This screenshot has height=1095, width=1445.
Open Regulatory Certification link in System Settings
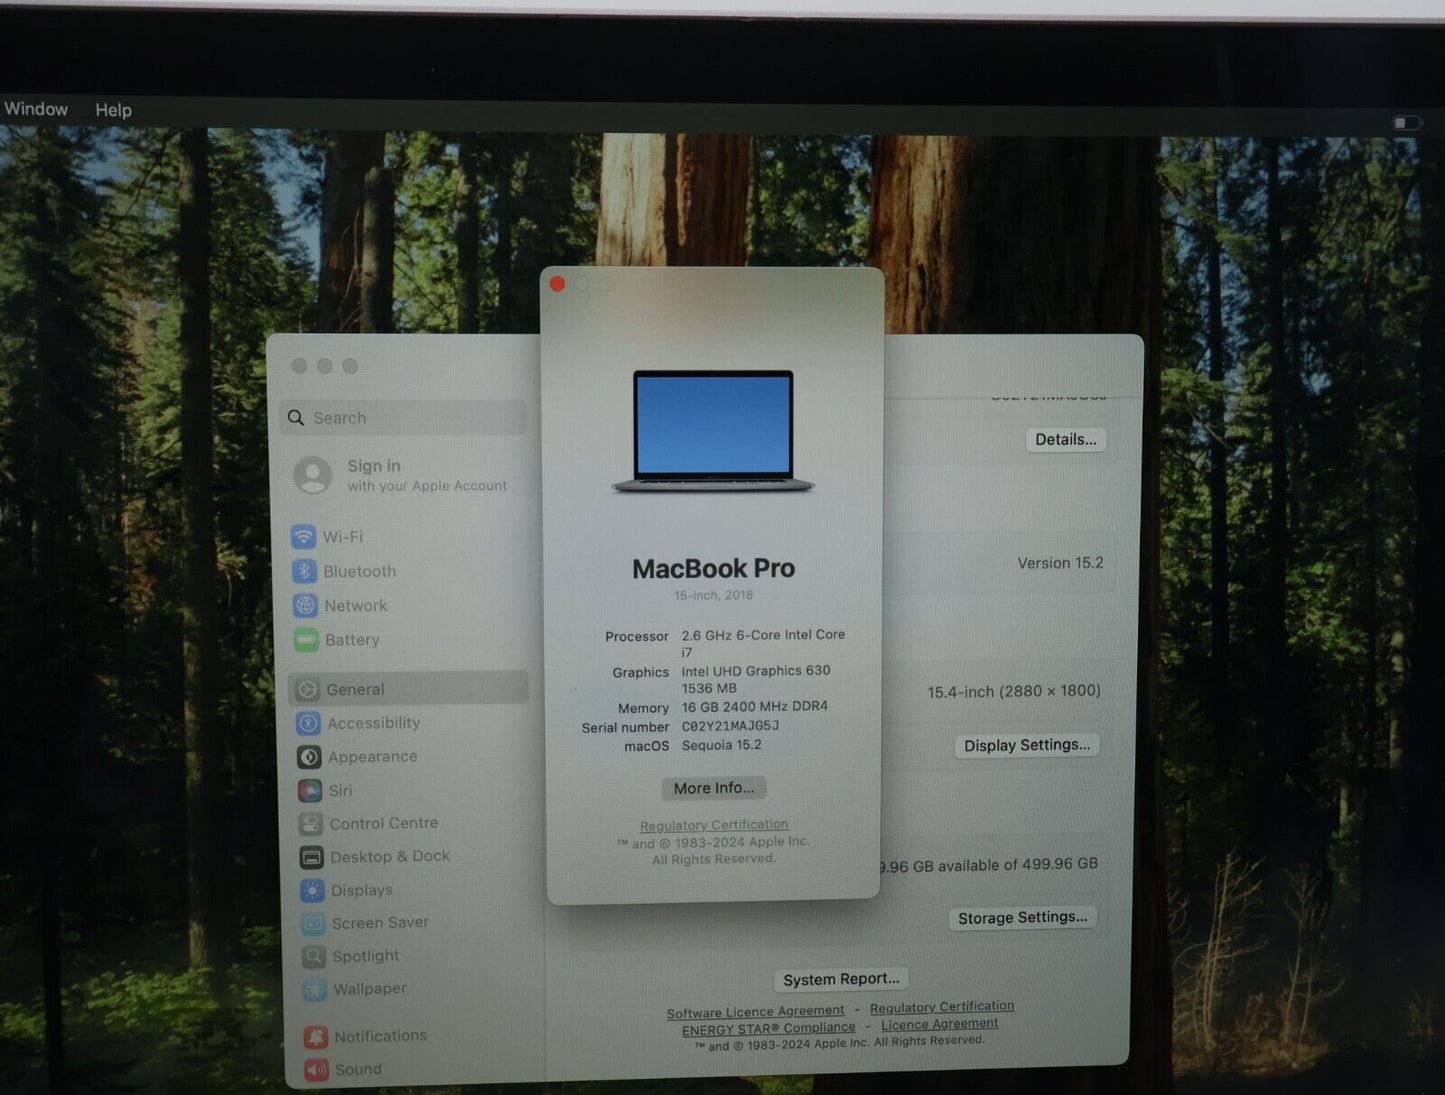942,1007
